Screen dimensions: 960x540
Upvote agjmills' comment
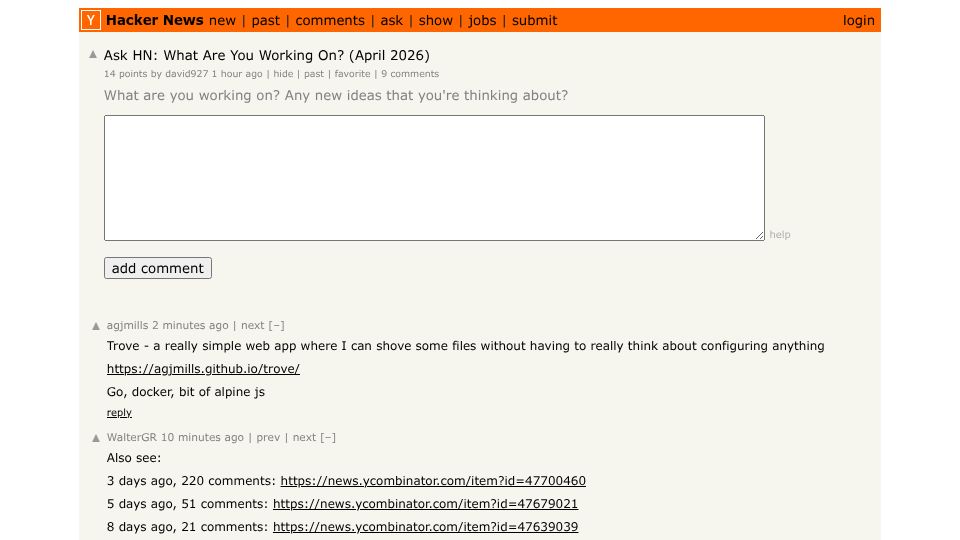pos(96,326)
